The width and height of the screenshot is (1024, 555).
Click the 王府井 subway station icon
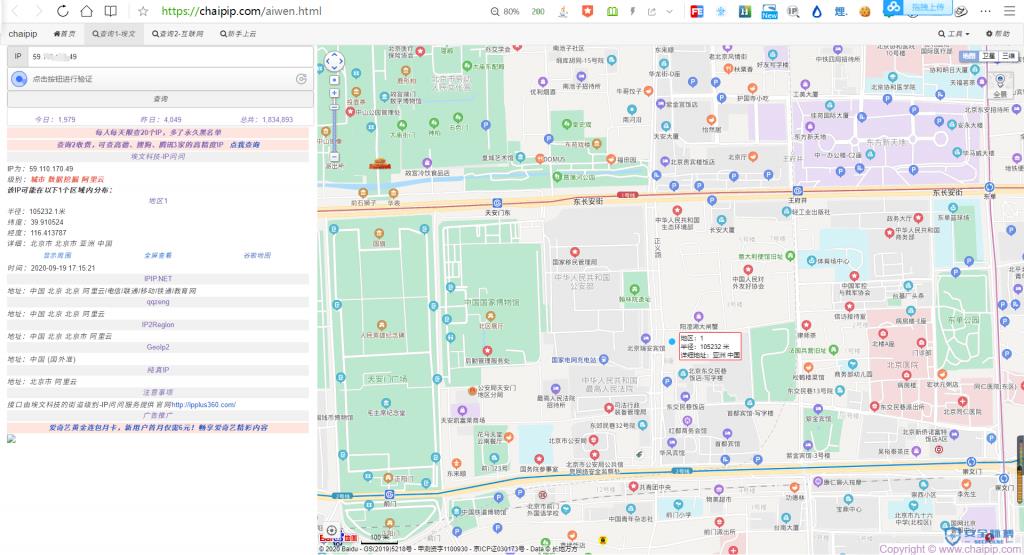(797, 191)
